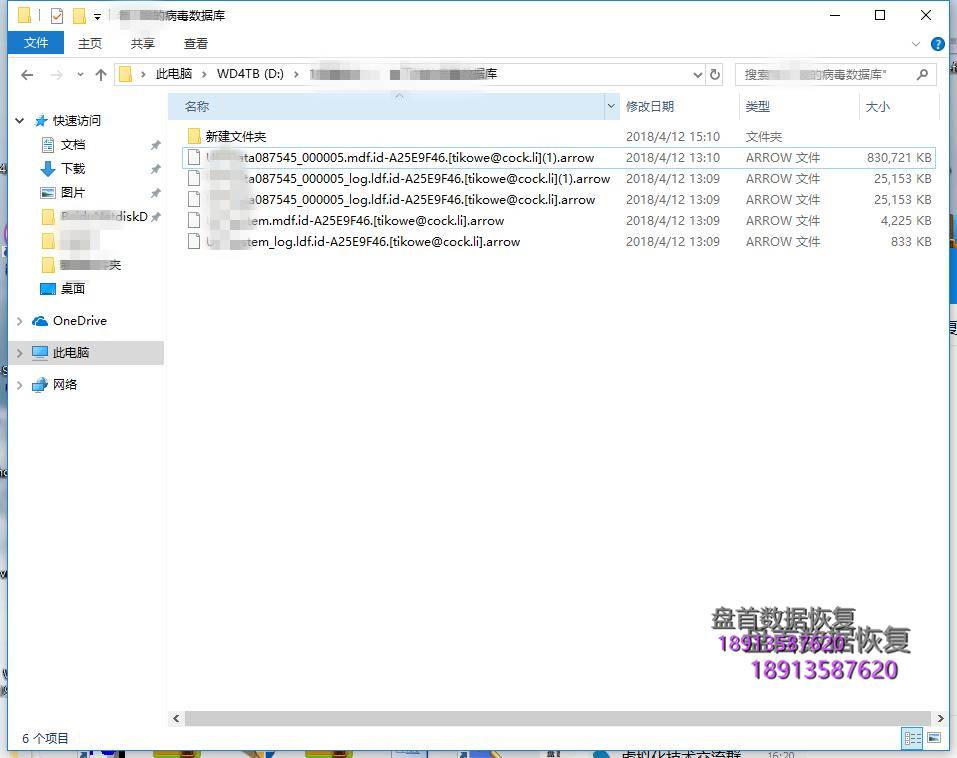The image size is (957, 758).
Task: Click the folder icon in the address bar
Action: pos(125,74)
